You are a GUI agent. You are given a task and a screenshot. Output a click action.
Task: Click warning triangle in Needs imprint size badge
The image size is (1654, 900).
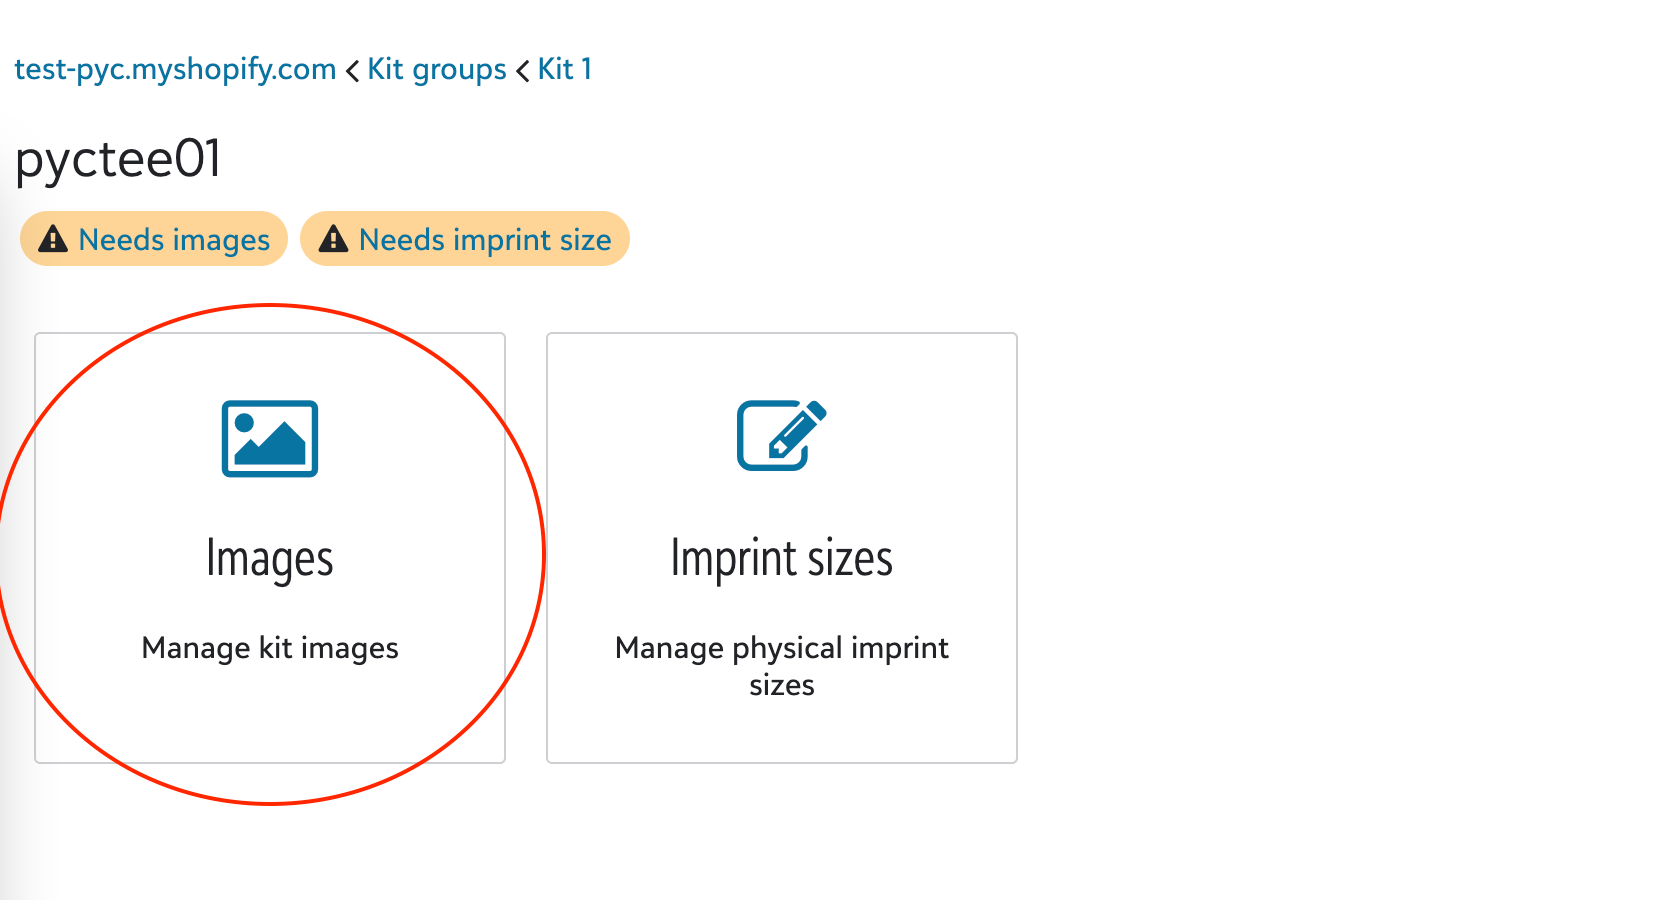(333, 239)
